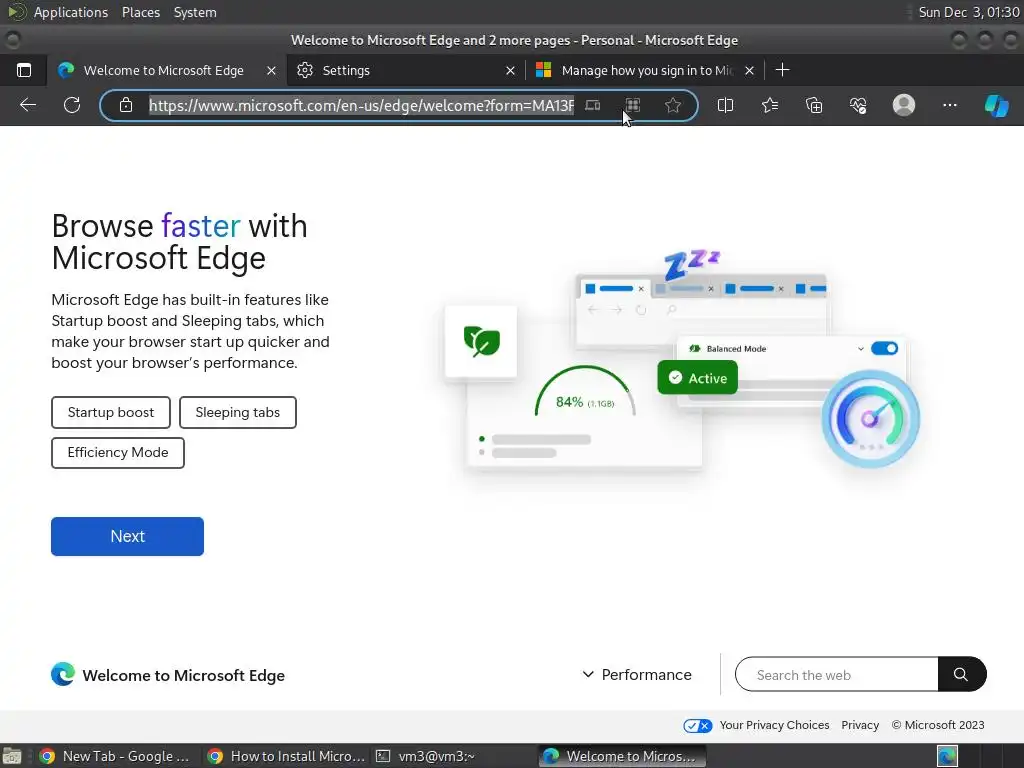The height and width of the screenshot is (768, 1024).
Task: Switch to the Settings tab
Action: click(406, 71)
